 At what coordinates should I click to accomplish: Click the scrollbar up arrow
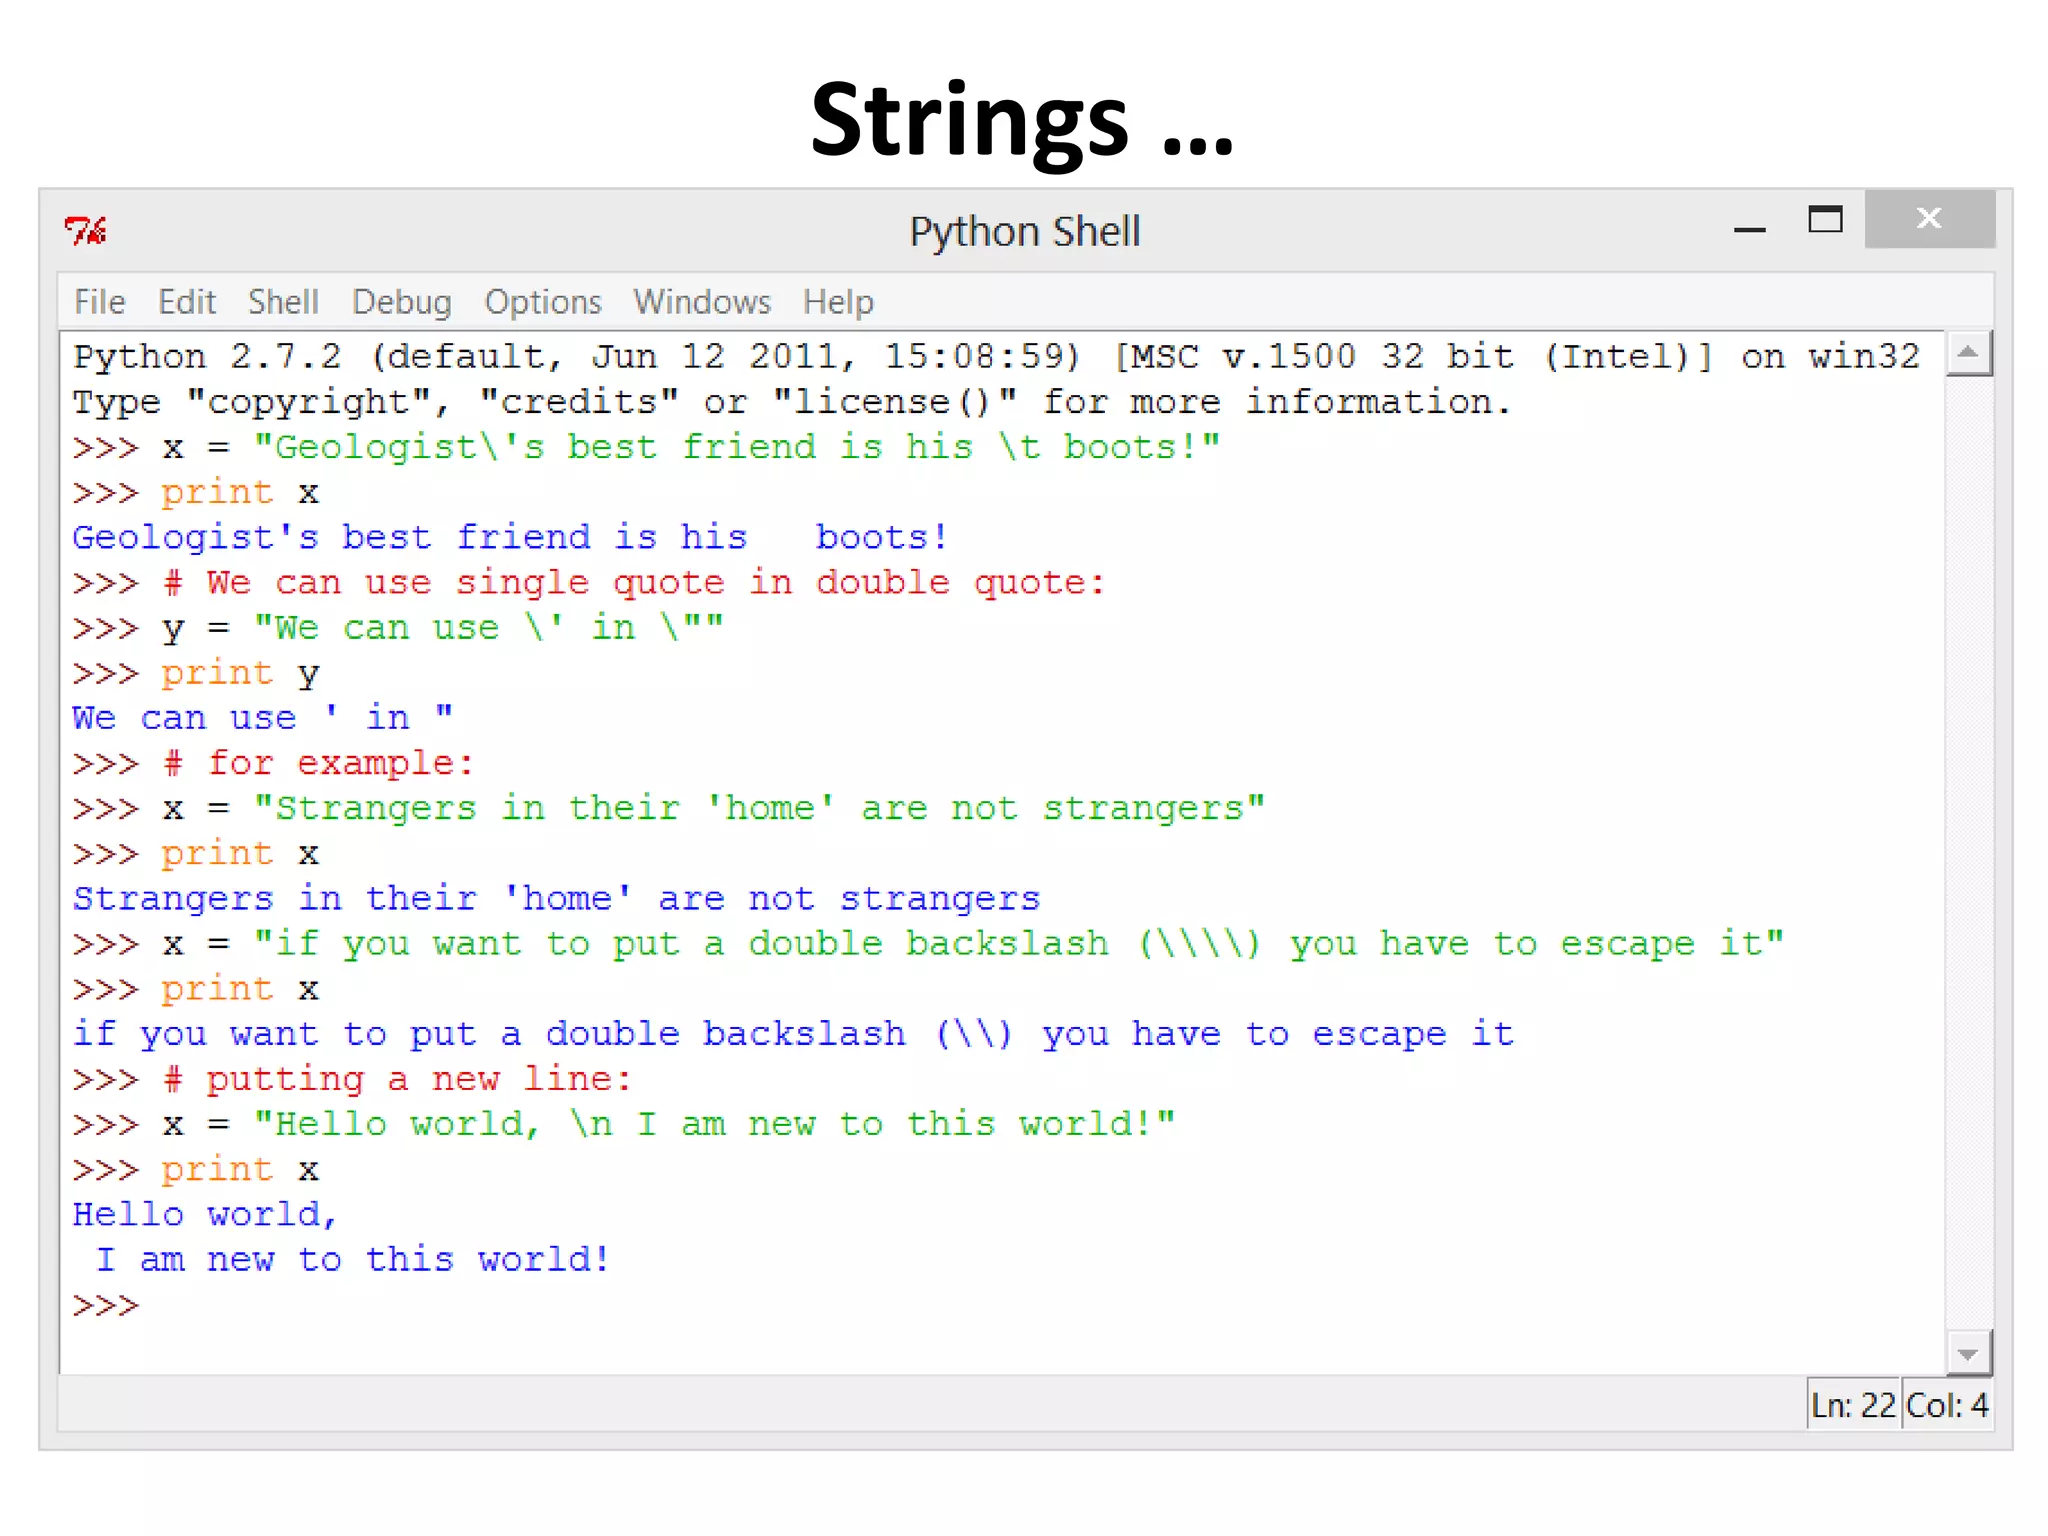[1968, 353]
